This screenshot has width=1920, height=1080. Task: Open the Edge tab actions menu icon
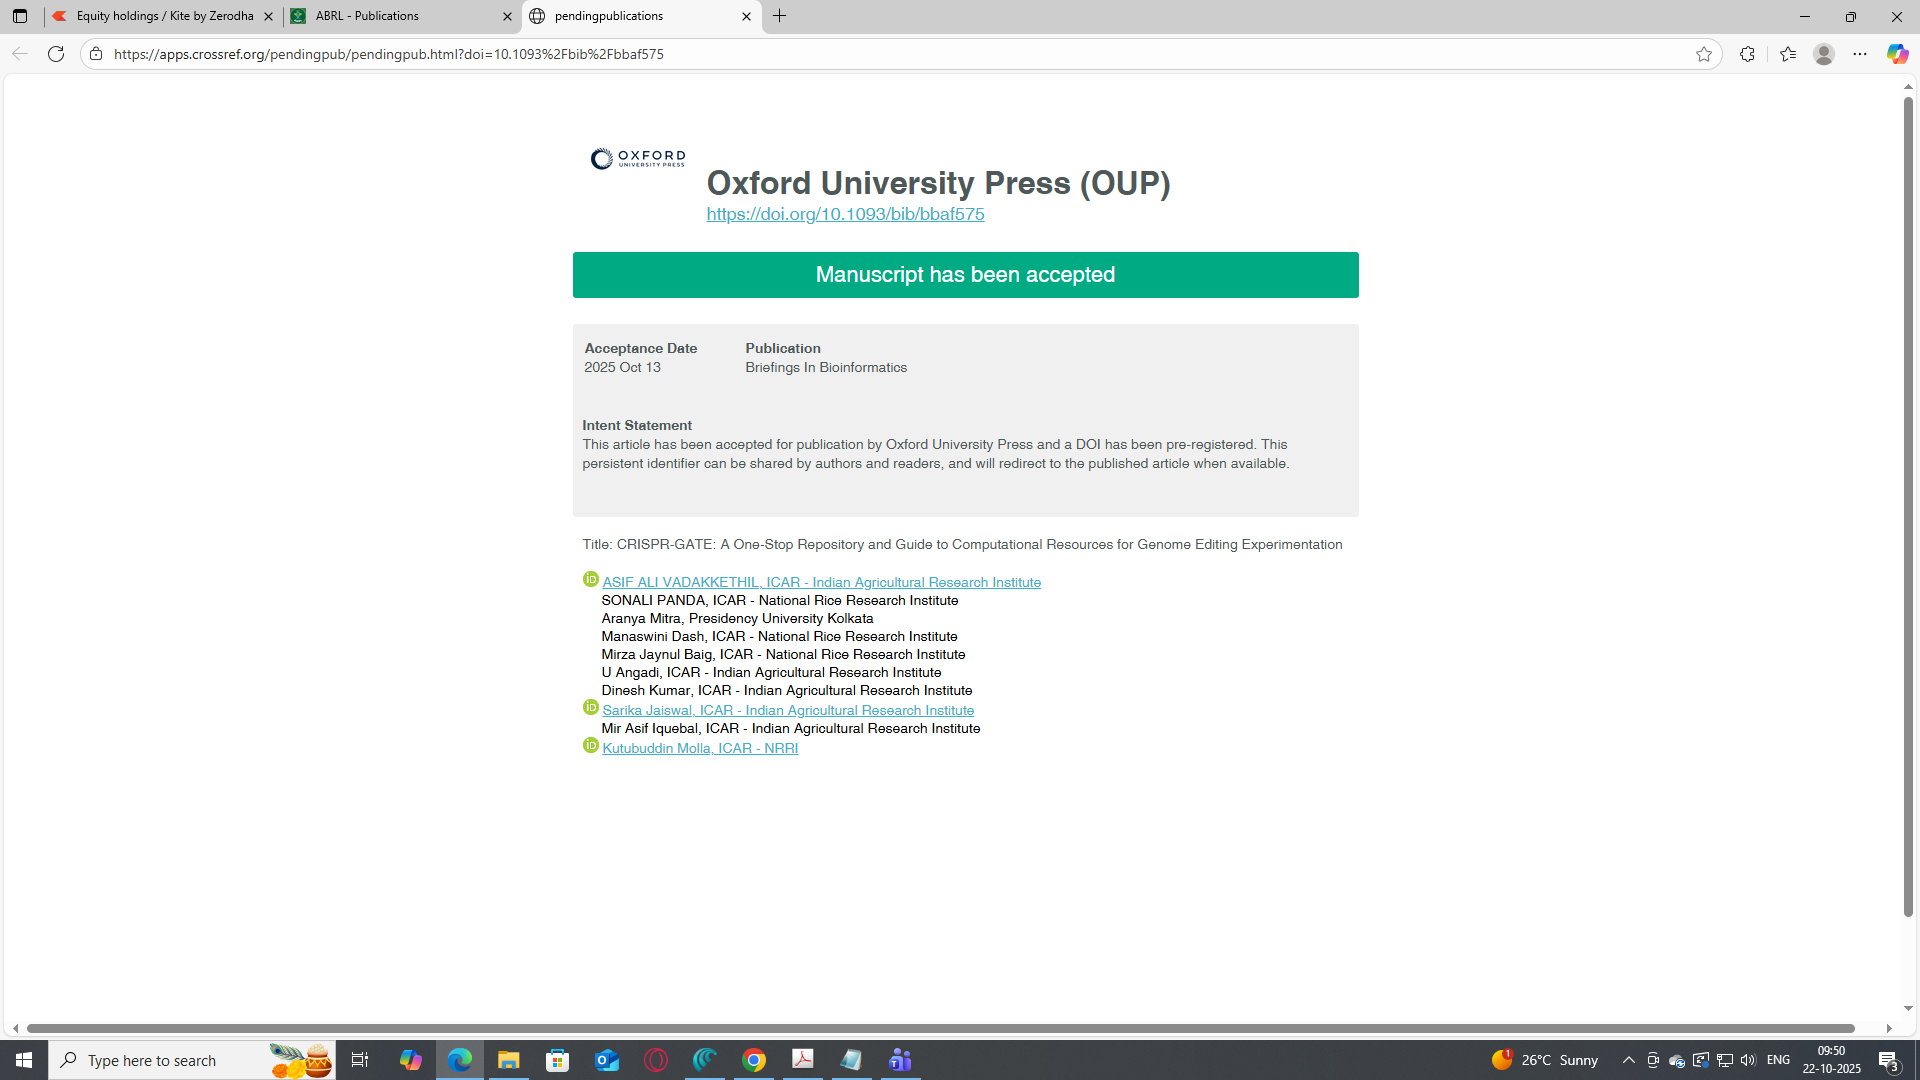pyautogui.click(x=20, y=16)
